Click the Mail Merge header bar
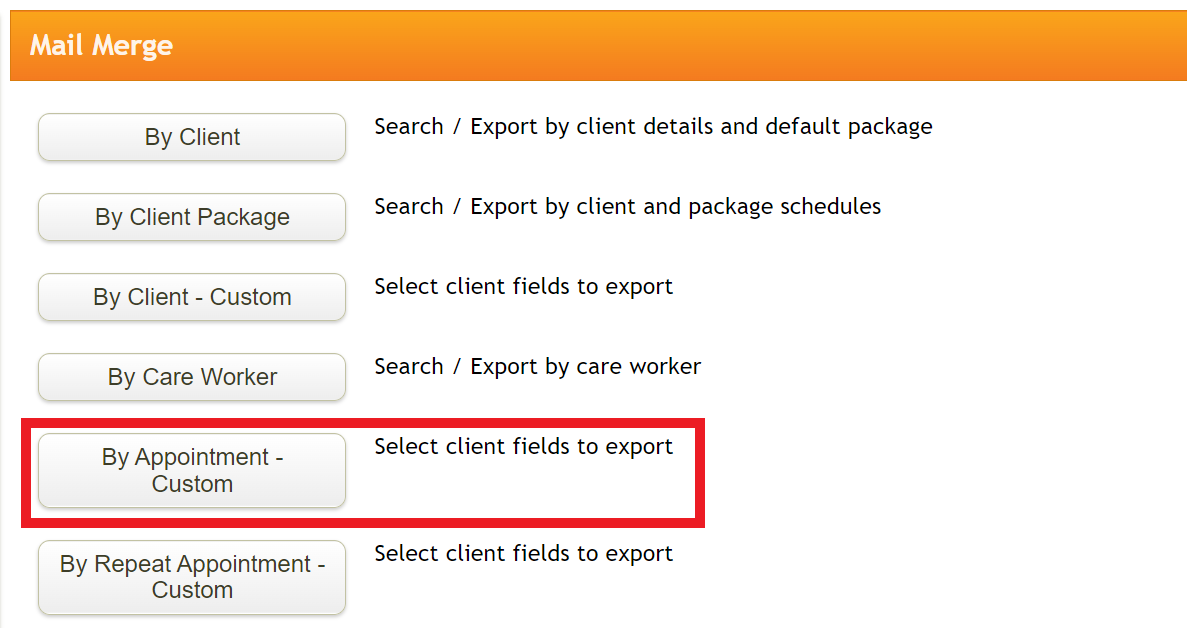The image size is (1187, 628). pyautogui.click(x=593, y=45)
